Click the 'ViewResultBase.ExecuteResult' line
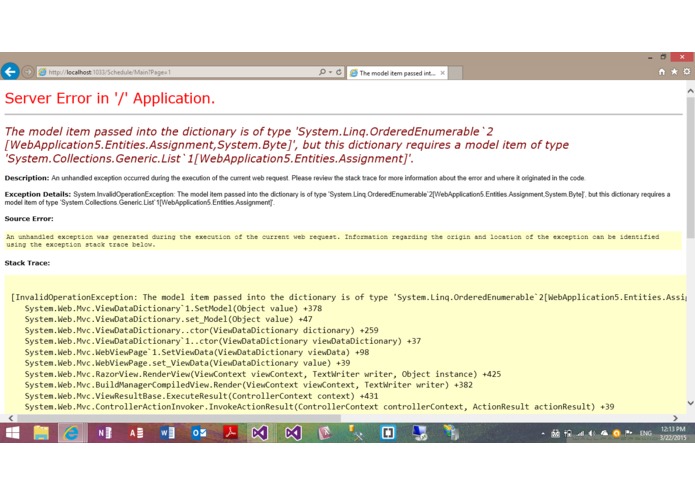 201,396
